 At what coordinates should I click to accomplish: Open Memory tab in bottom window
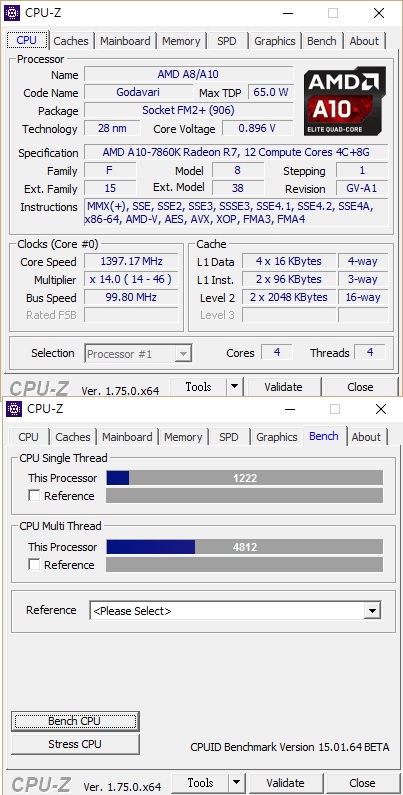point(183,437)
